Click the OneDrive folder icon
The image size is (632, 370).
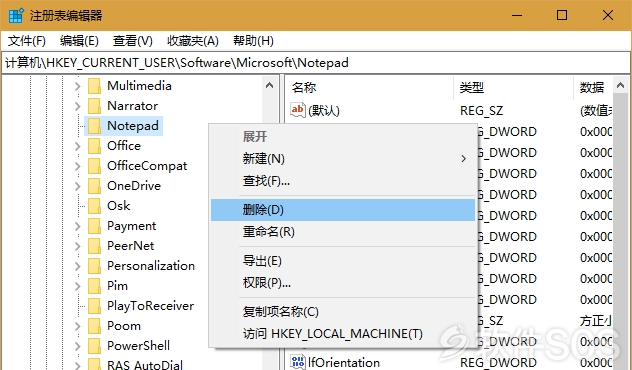(94, 186)
